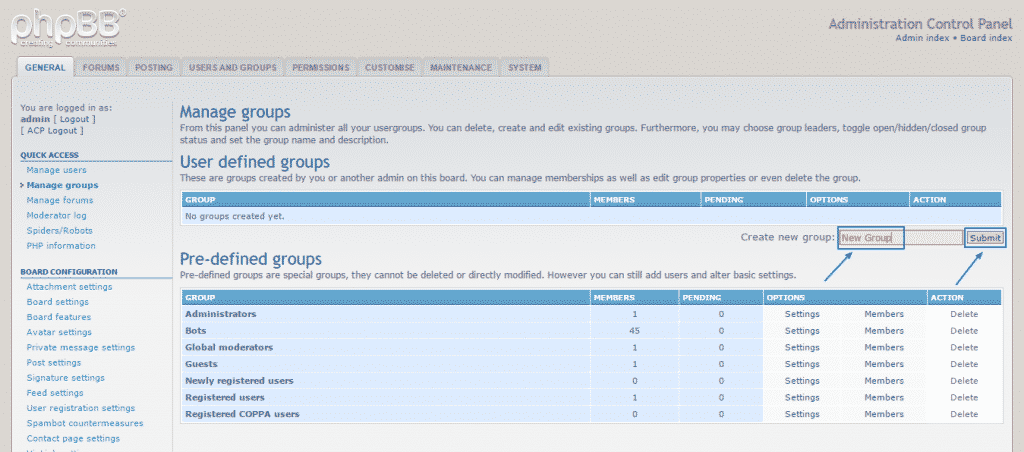Click the Administrators group name
This screenshot has height=452, width=1024.
tap(221, 314)
